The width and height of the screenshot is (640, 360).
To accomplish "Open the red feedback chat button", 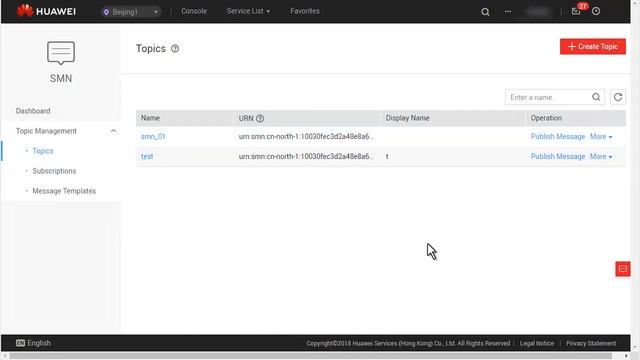I will pos(623,269).
